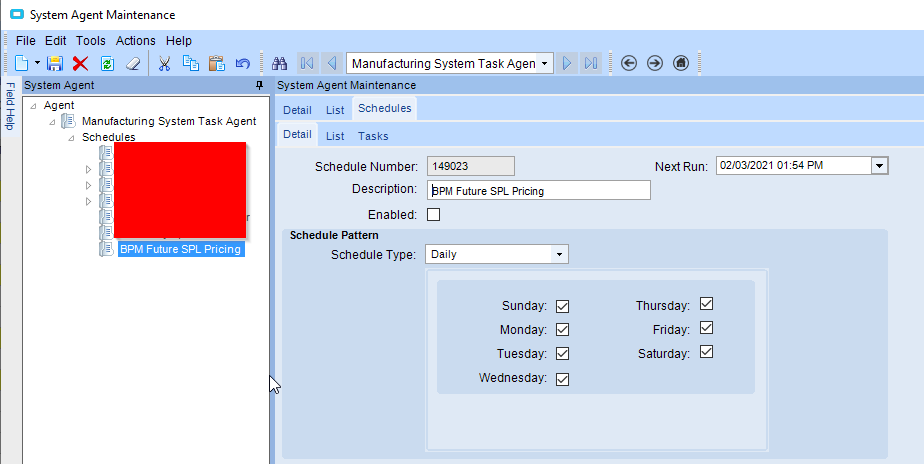The height and width of the screenshot is (464, 924).
Task: Click the BPM Future SPL Pricing schedule icon
Action: [x=107, y=249]
